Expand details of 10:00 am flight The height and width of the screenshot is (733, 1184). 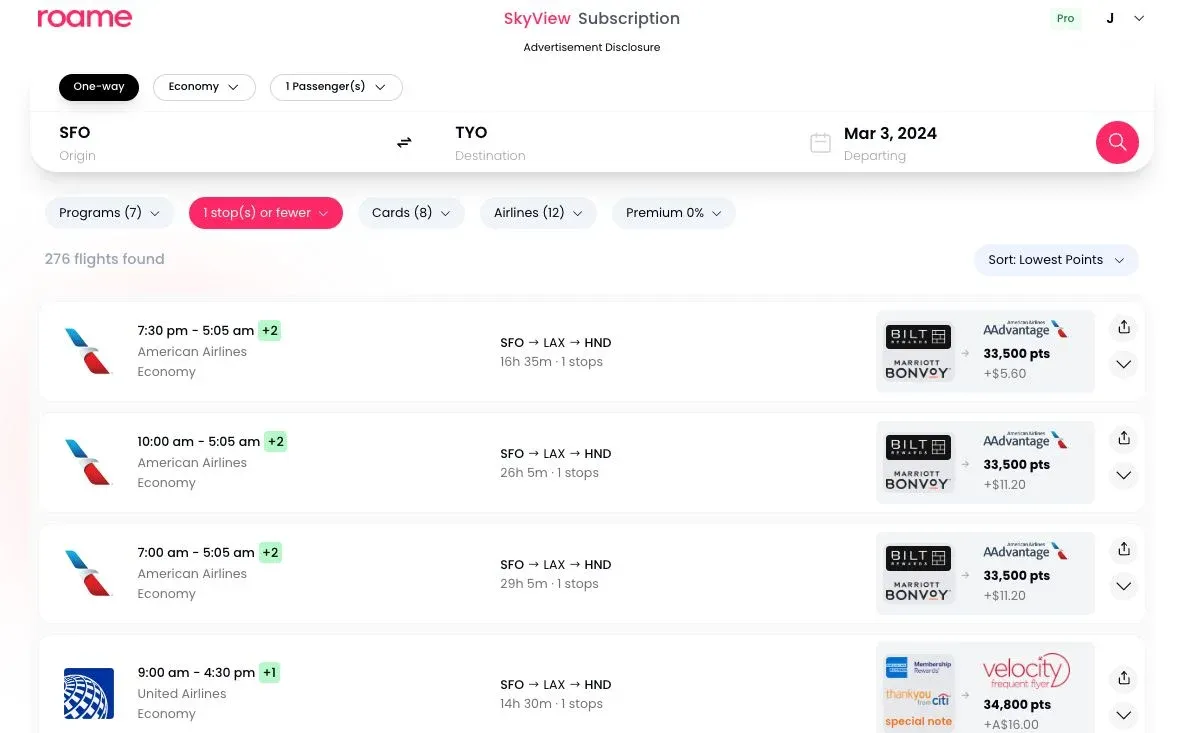pyautogui.click(x=1124, y=476)
